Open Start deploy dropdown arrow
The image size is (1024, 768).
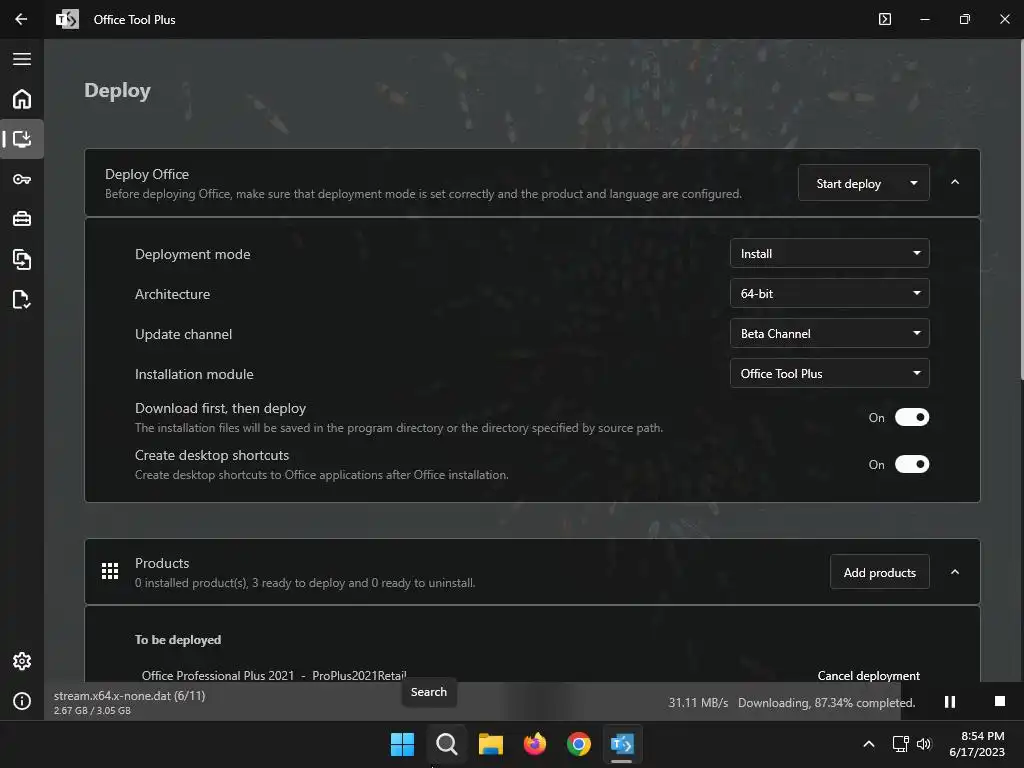tap(914, 184)
